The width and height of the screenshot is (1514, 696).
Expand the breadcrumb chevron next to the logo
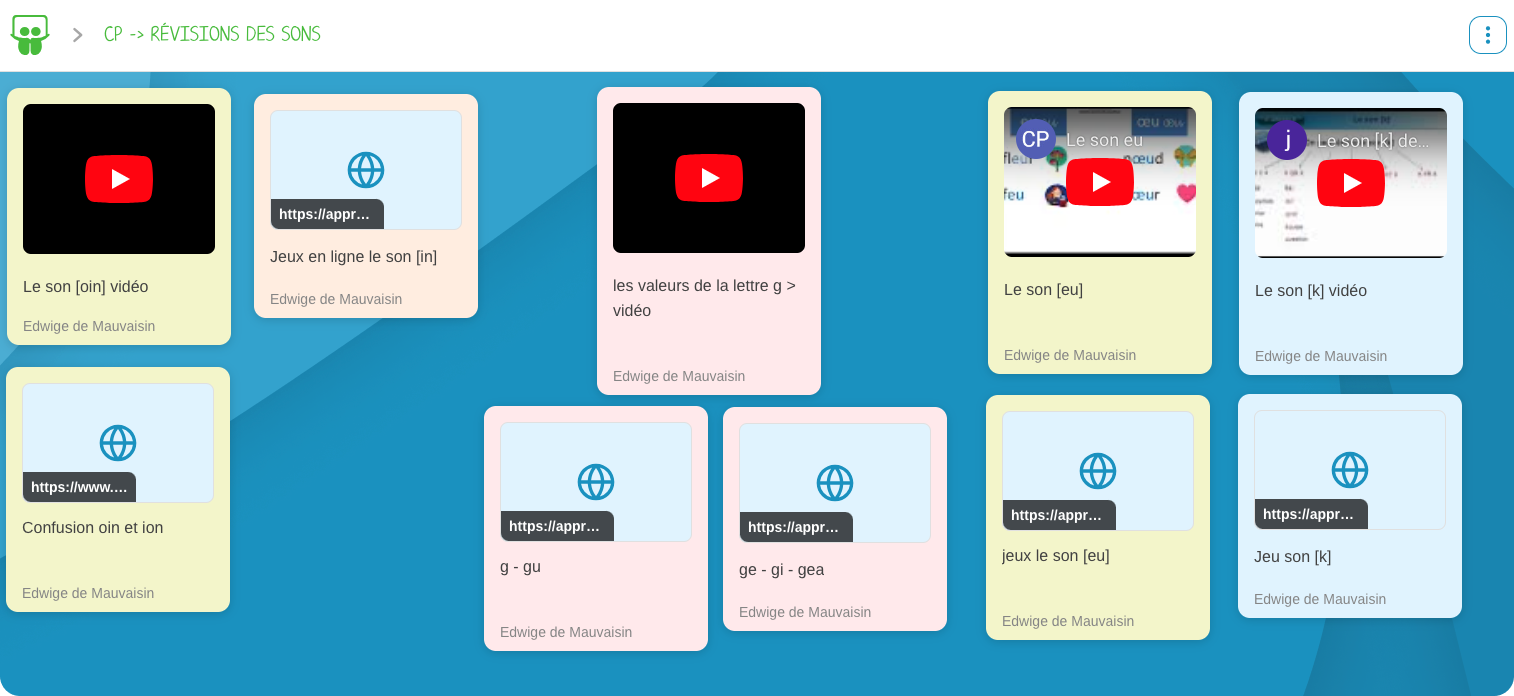[76, 34]
